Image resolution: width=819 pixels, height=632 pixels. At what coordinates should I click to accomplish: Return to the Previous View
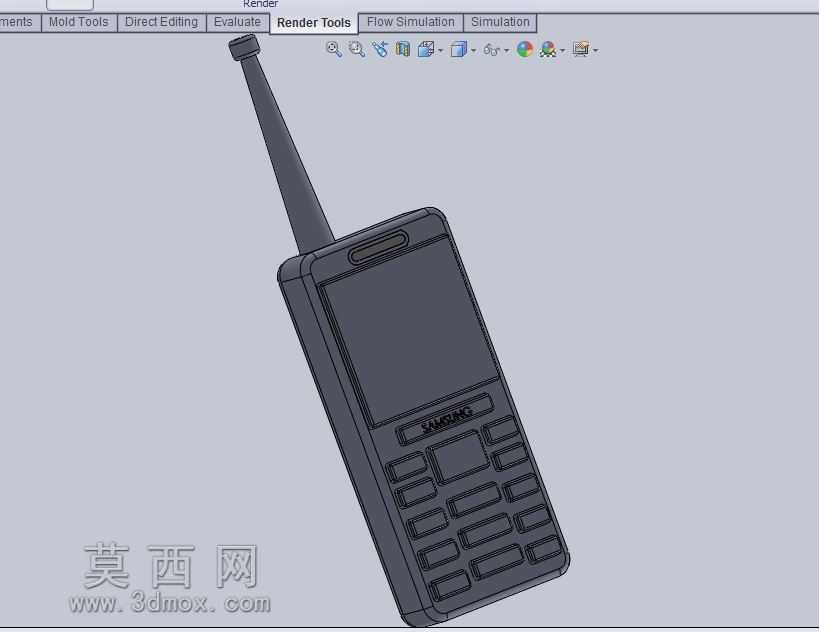380,50
